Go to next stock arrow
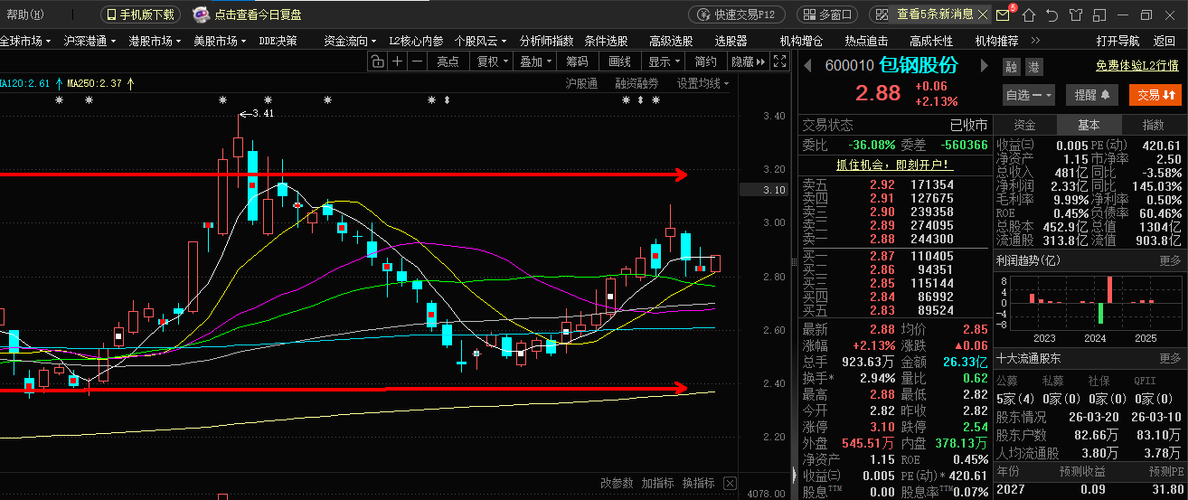 pos(984,66)
